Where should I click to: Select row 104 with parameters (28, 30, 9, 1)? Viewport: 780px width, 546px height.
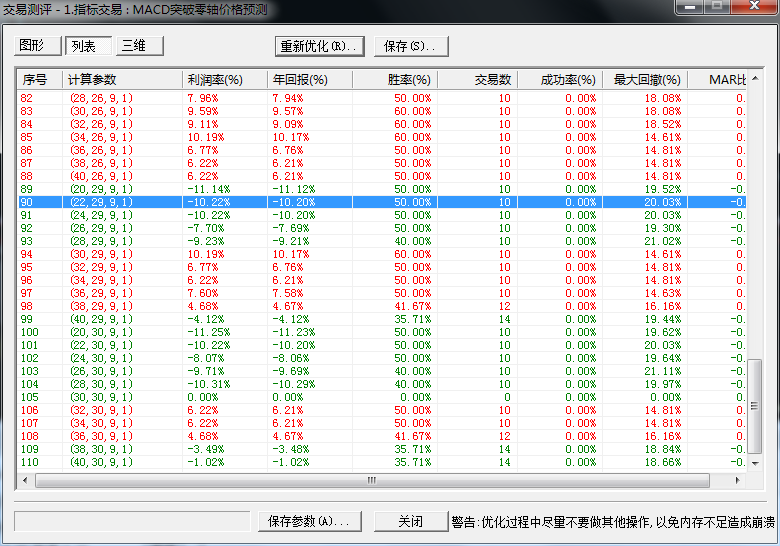point(382,384)
